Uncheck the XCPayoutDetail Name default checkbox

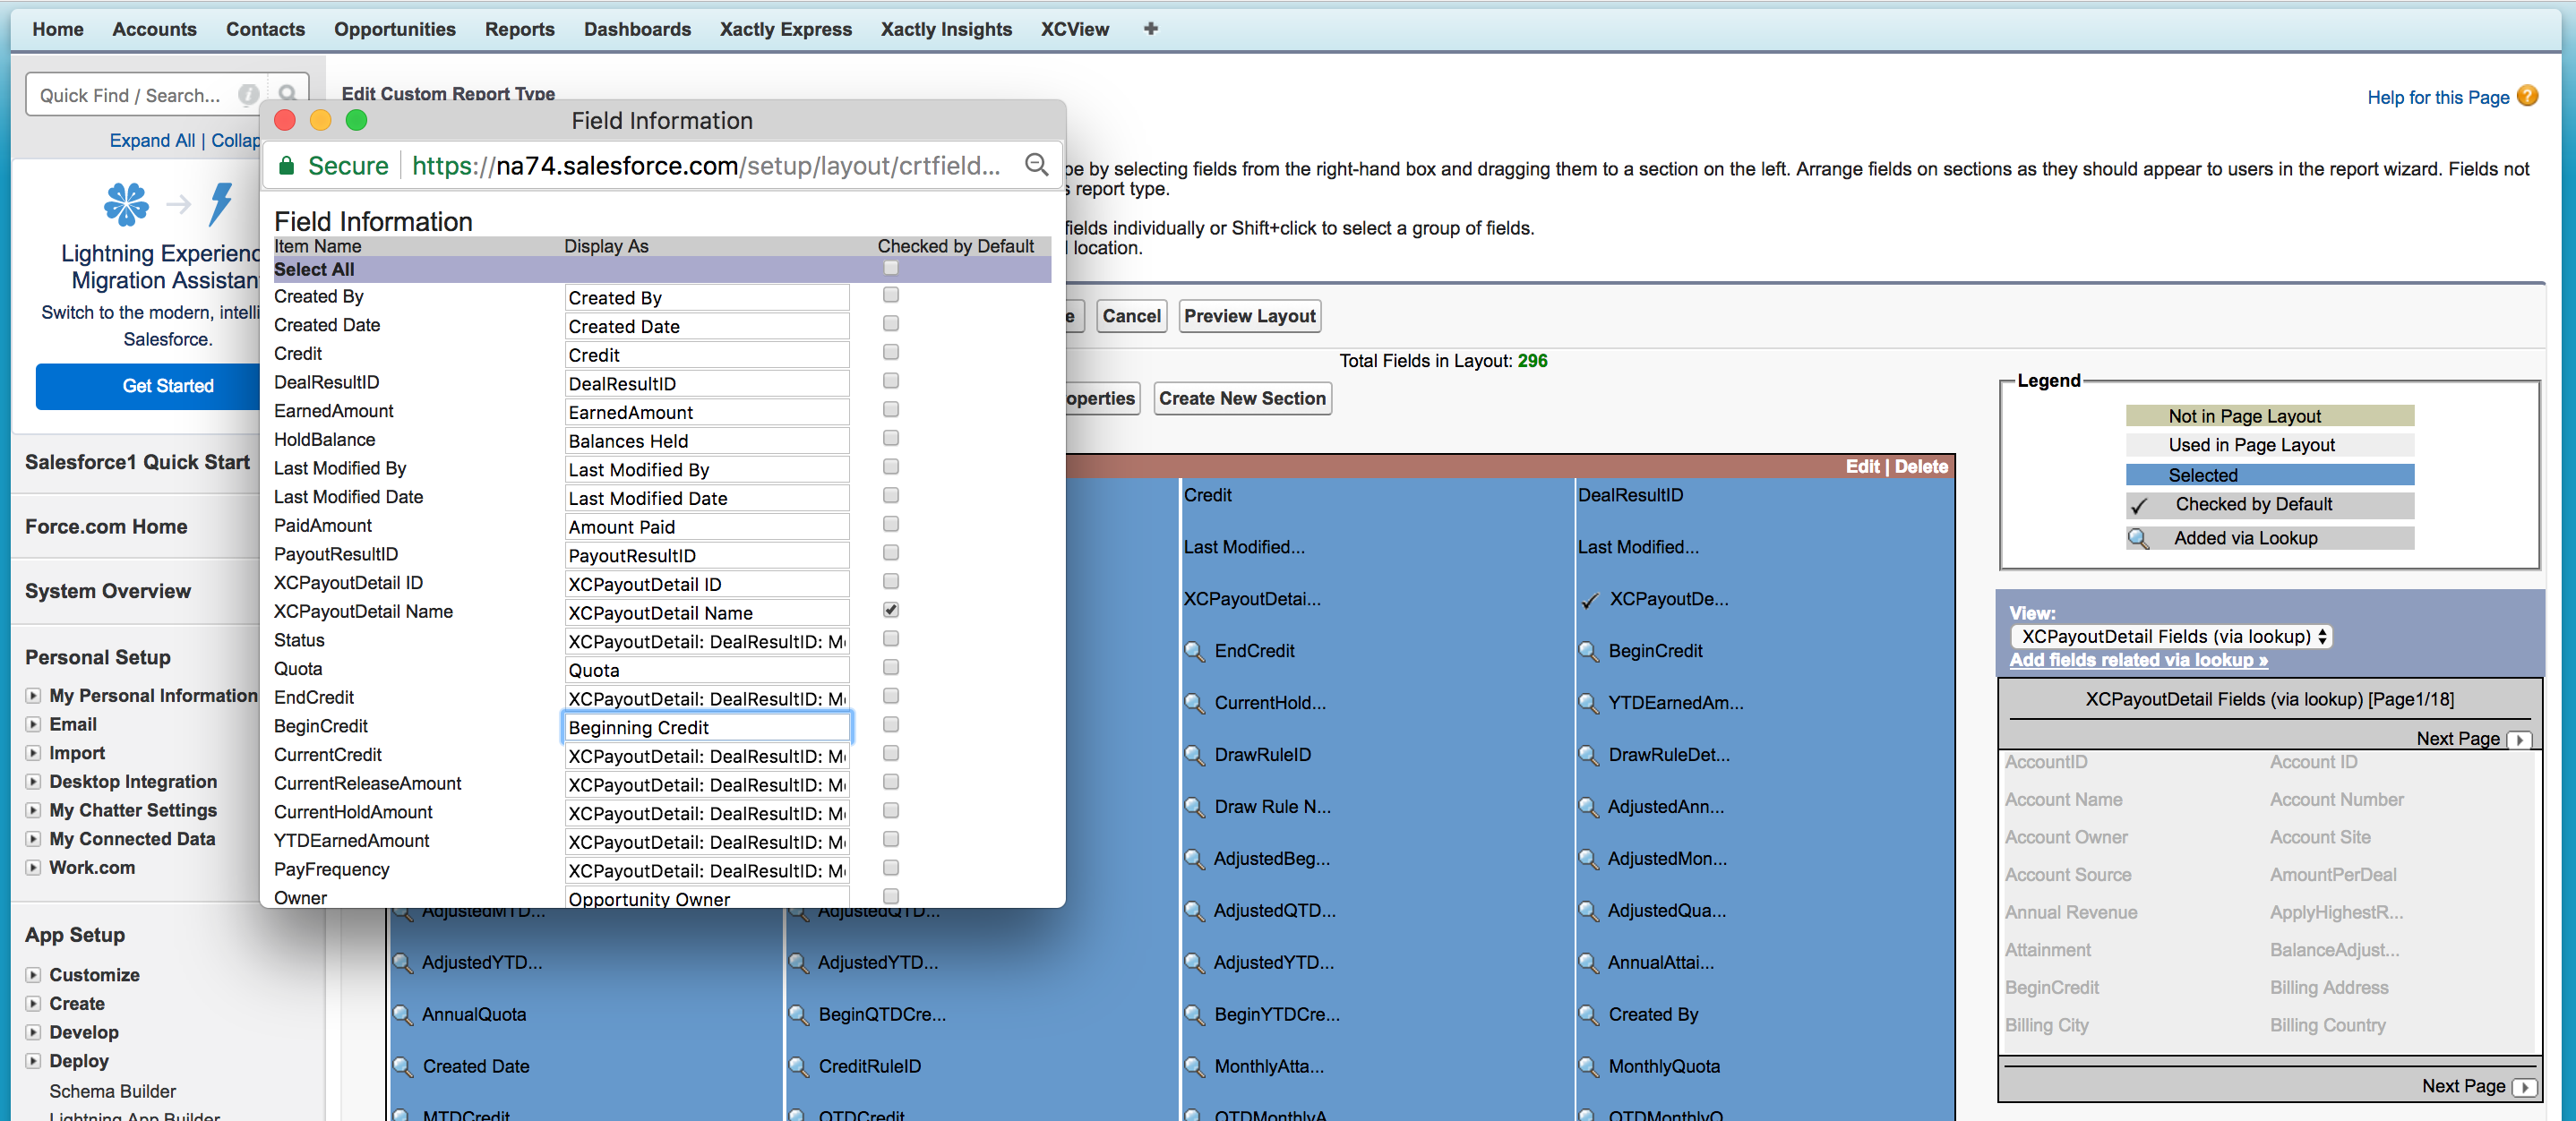(890, 610)
